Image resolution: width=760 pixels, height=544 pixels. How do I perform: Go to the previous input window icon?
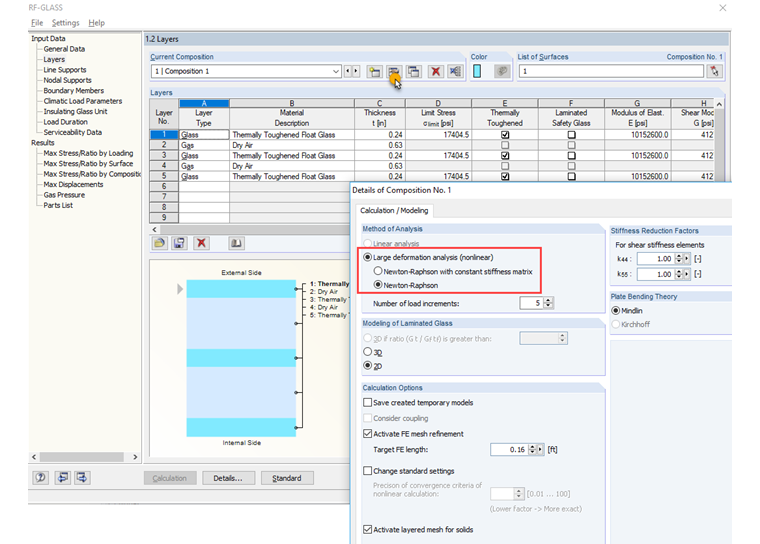pyautogui.click(x=63, y=478)
